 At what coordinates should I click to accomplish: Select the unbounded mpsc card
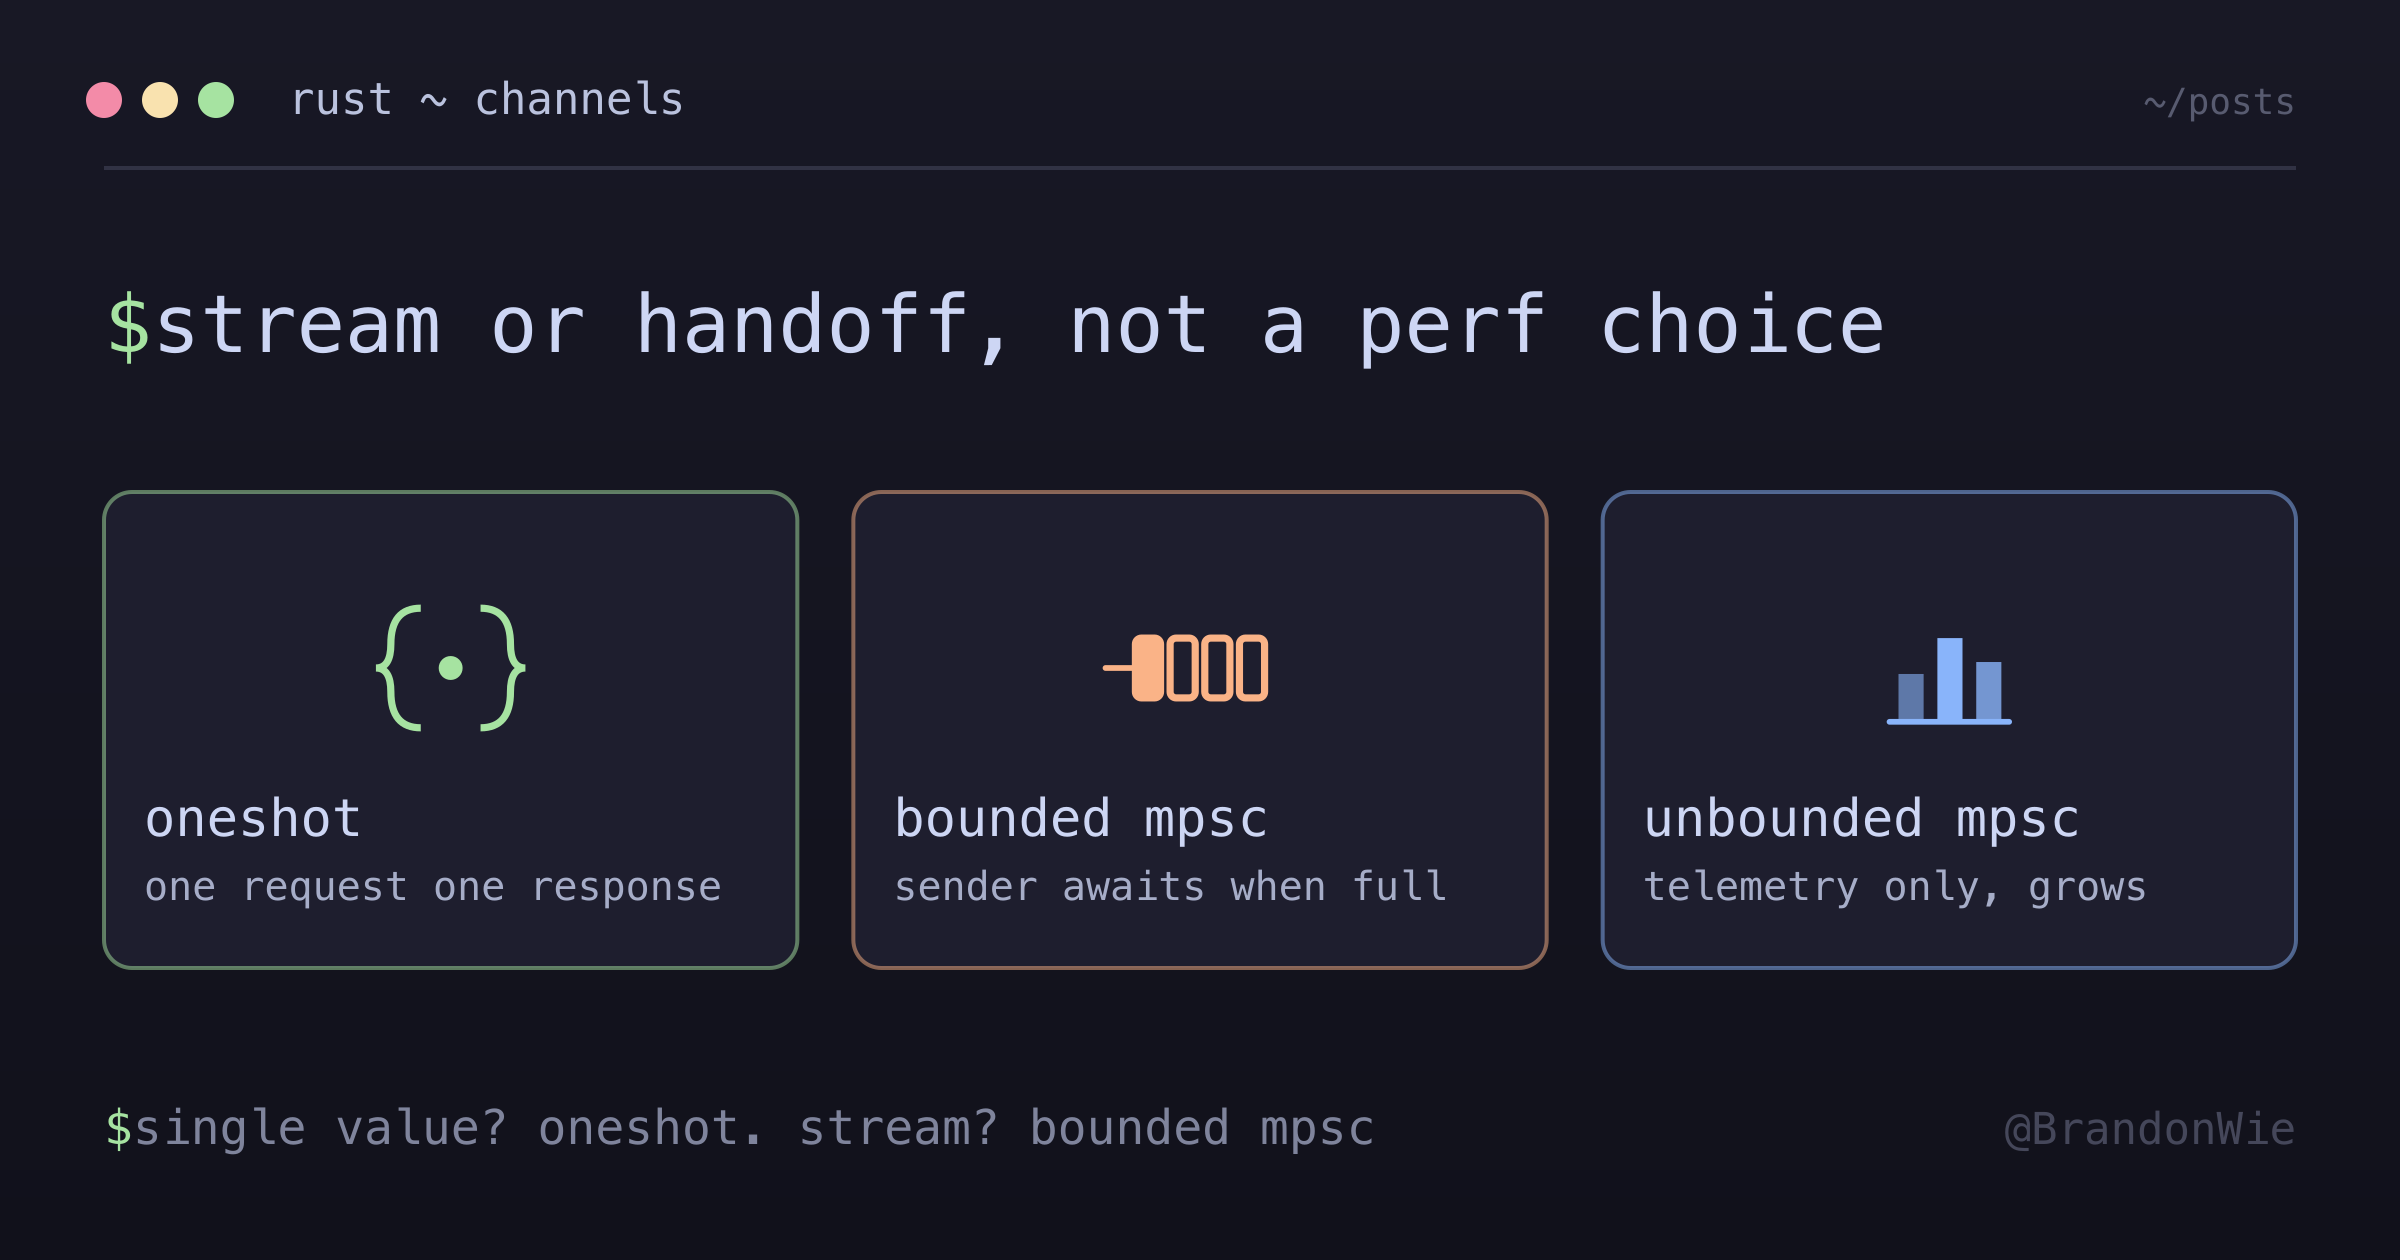tap(1949, 730)
